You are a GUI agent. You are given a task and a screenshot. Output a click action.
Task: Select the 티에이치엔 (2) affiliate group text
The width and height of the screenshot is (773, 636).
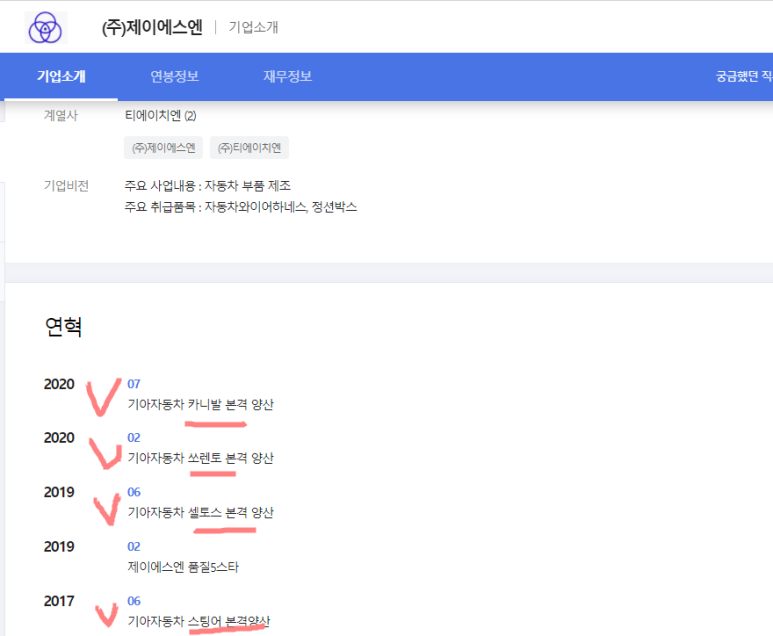[161, 116]
